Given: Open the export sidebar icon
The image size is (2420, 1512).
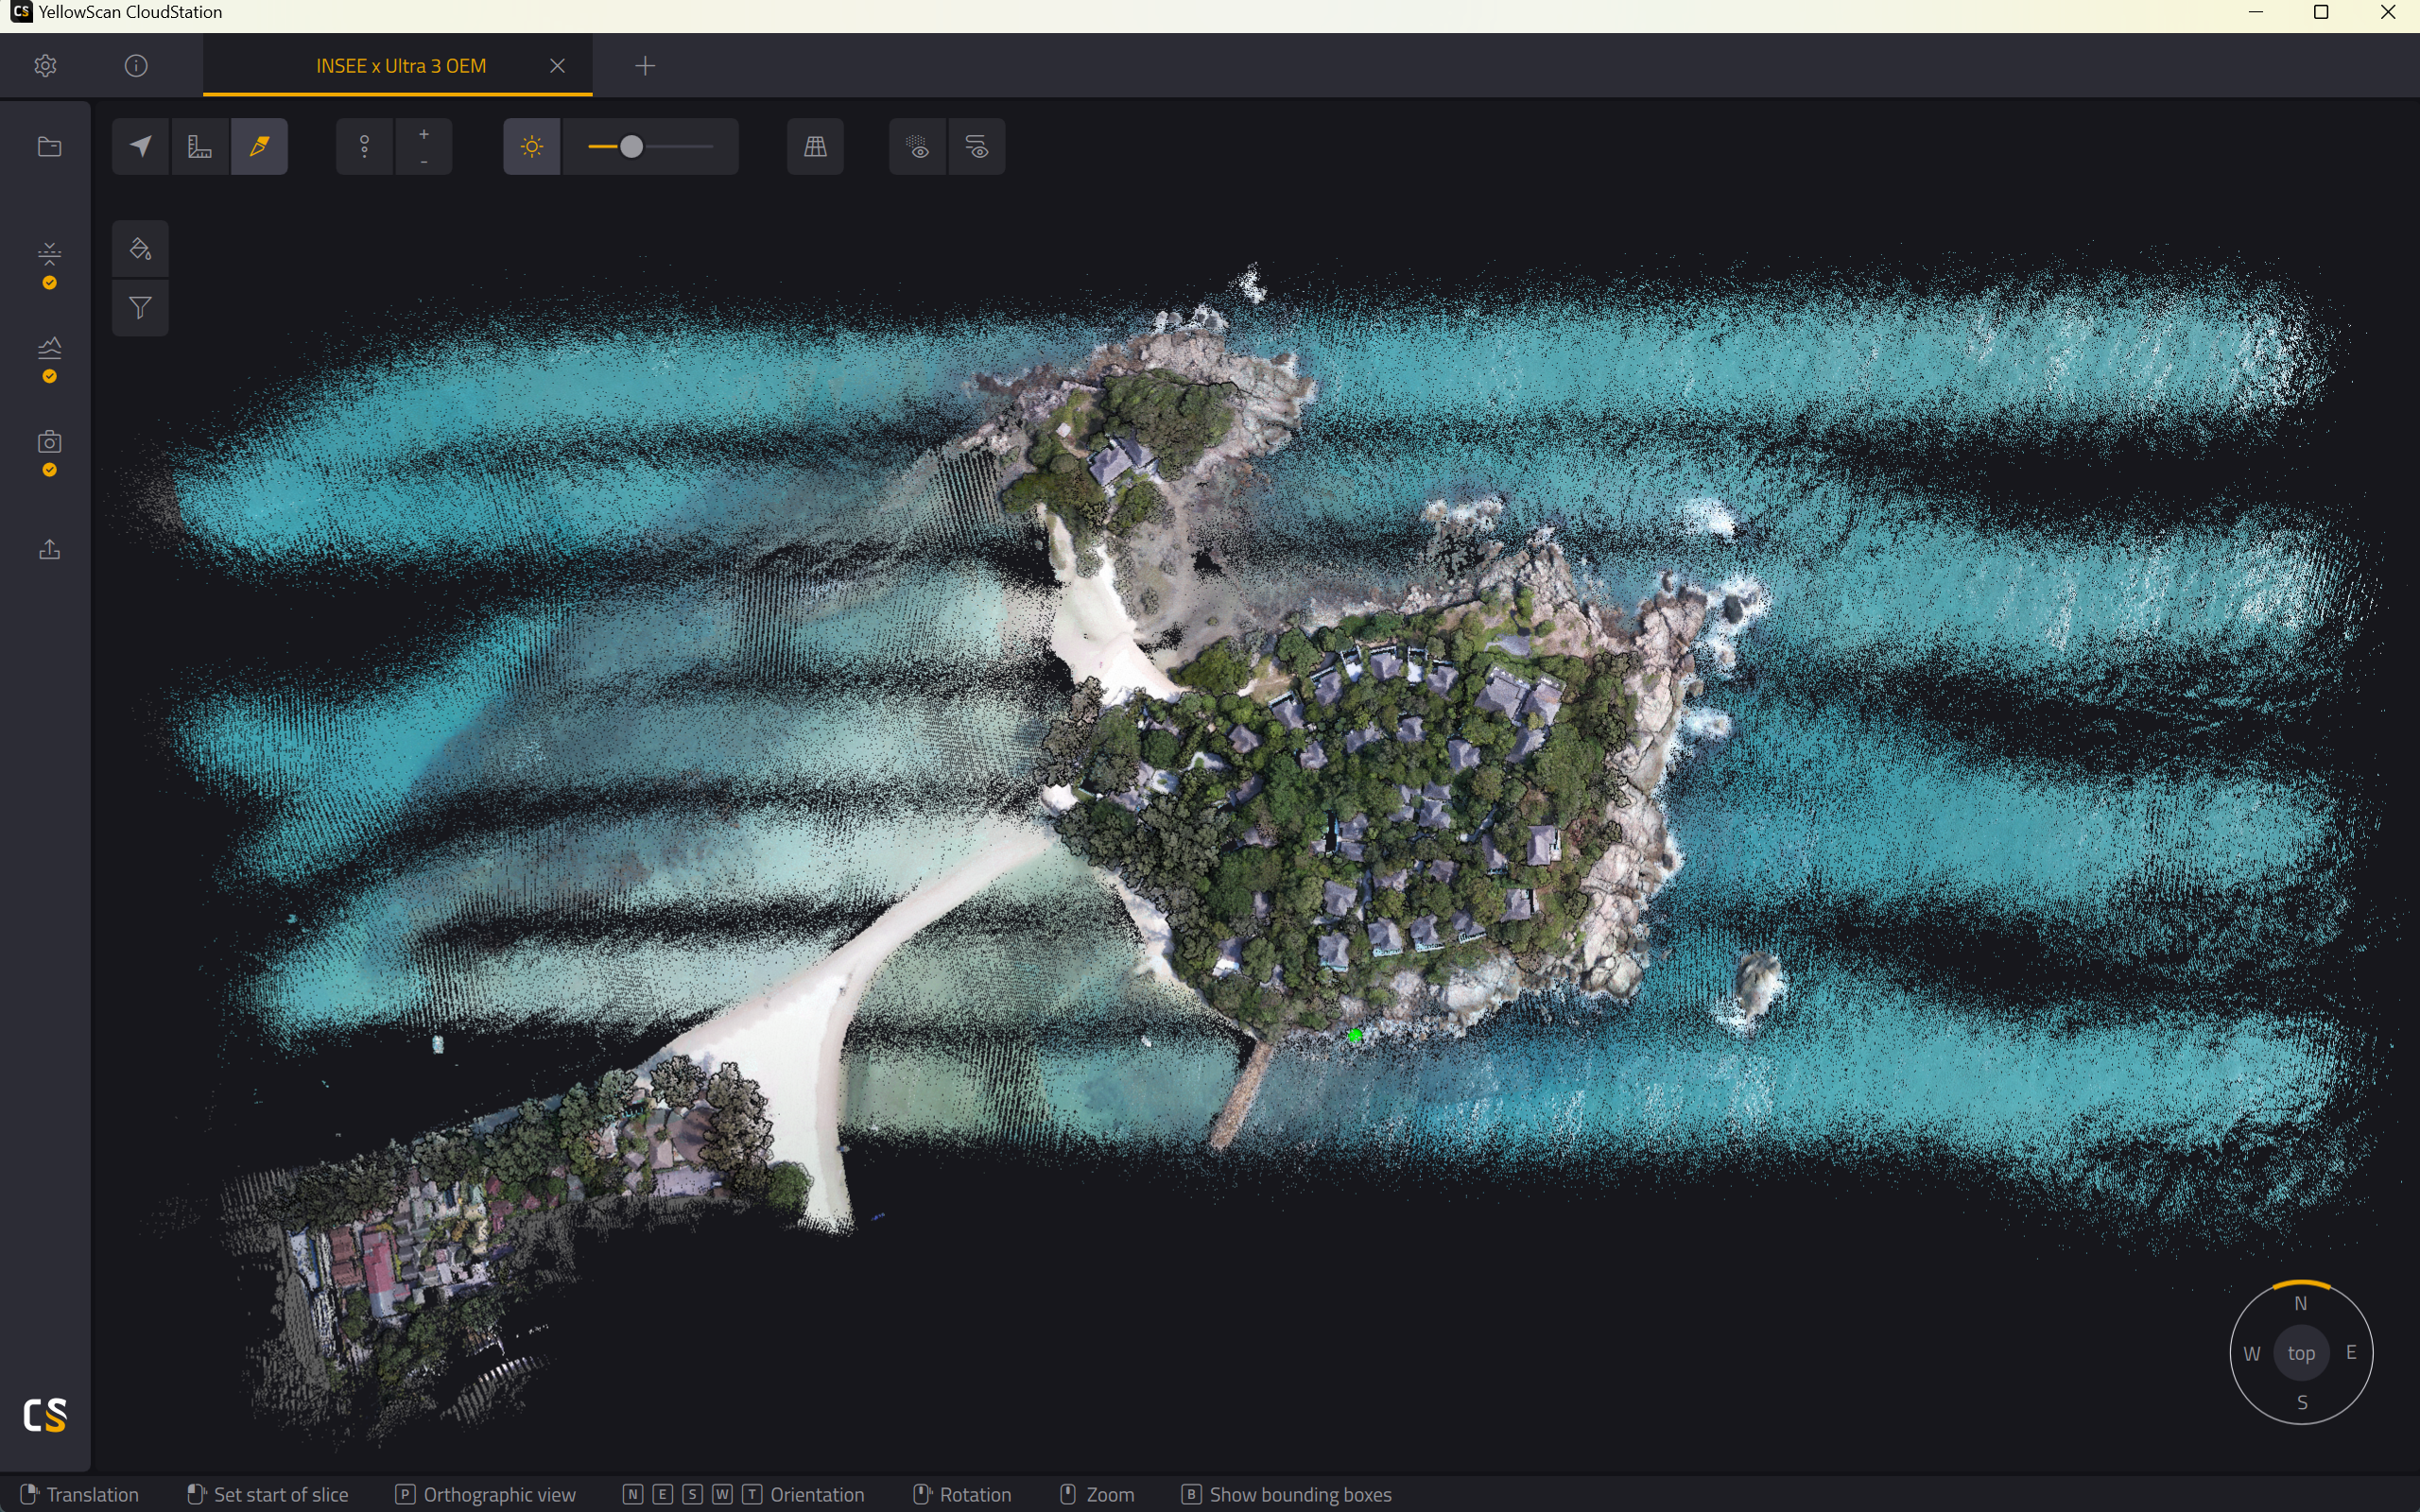Looking at the screenshot, I should coord(49,549).
